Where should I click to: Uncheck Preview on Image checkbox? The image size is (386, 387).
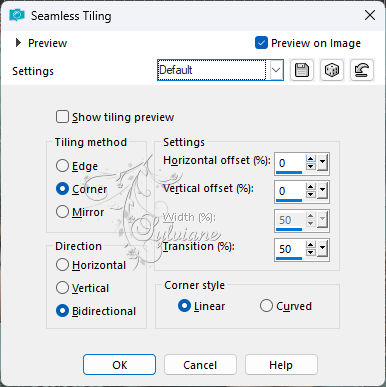[261, 43]
